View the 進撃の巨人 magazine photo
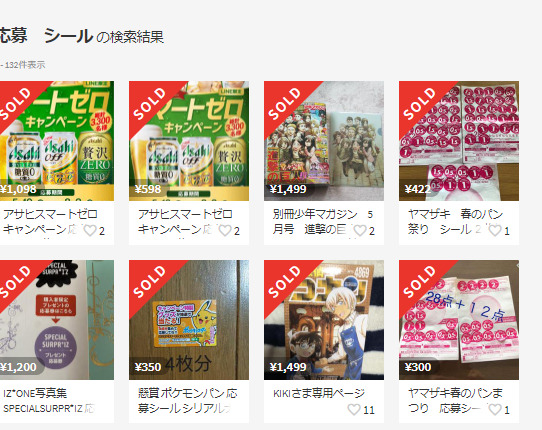The image size is (542, 430). [324, 141]
